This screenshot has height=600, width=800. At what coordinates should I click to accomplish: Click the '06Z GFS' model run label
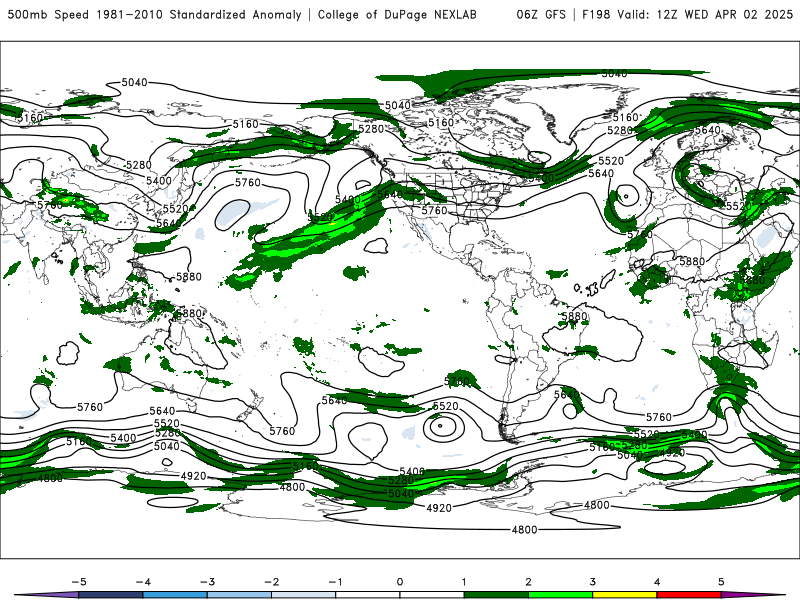click(x=541, y=15)
